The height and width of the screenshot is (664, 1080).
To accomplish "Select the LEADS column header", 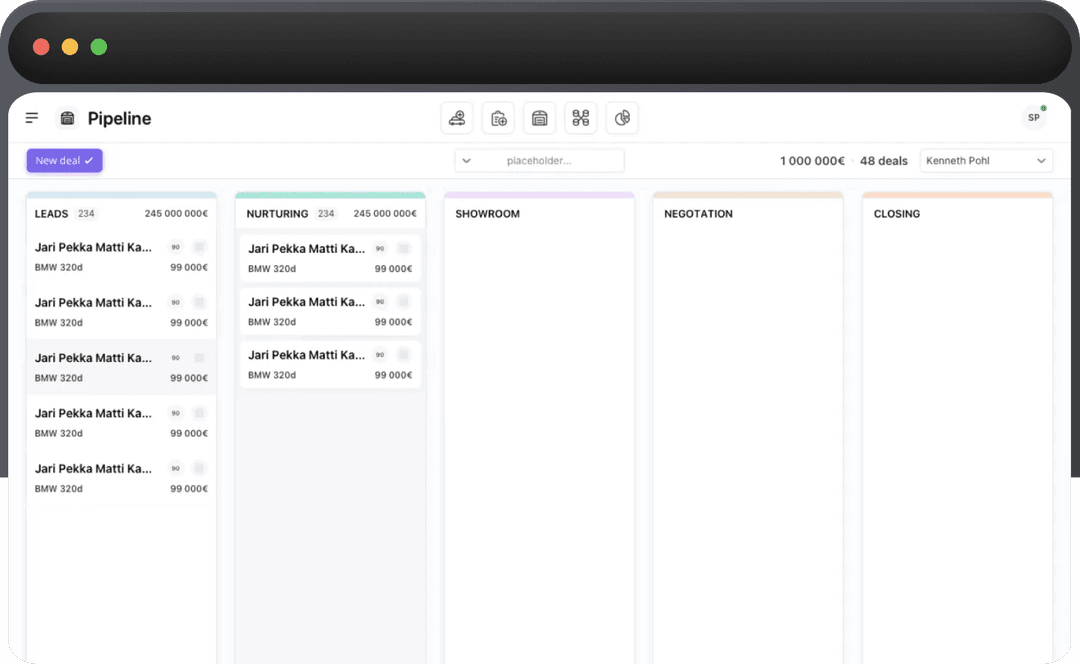I will (53, 213).
